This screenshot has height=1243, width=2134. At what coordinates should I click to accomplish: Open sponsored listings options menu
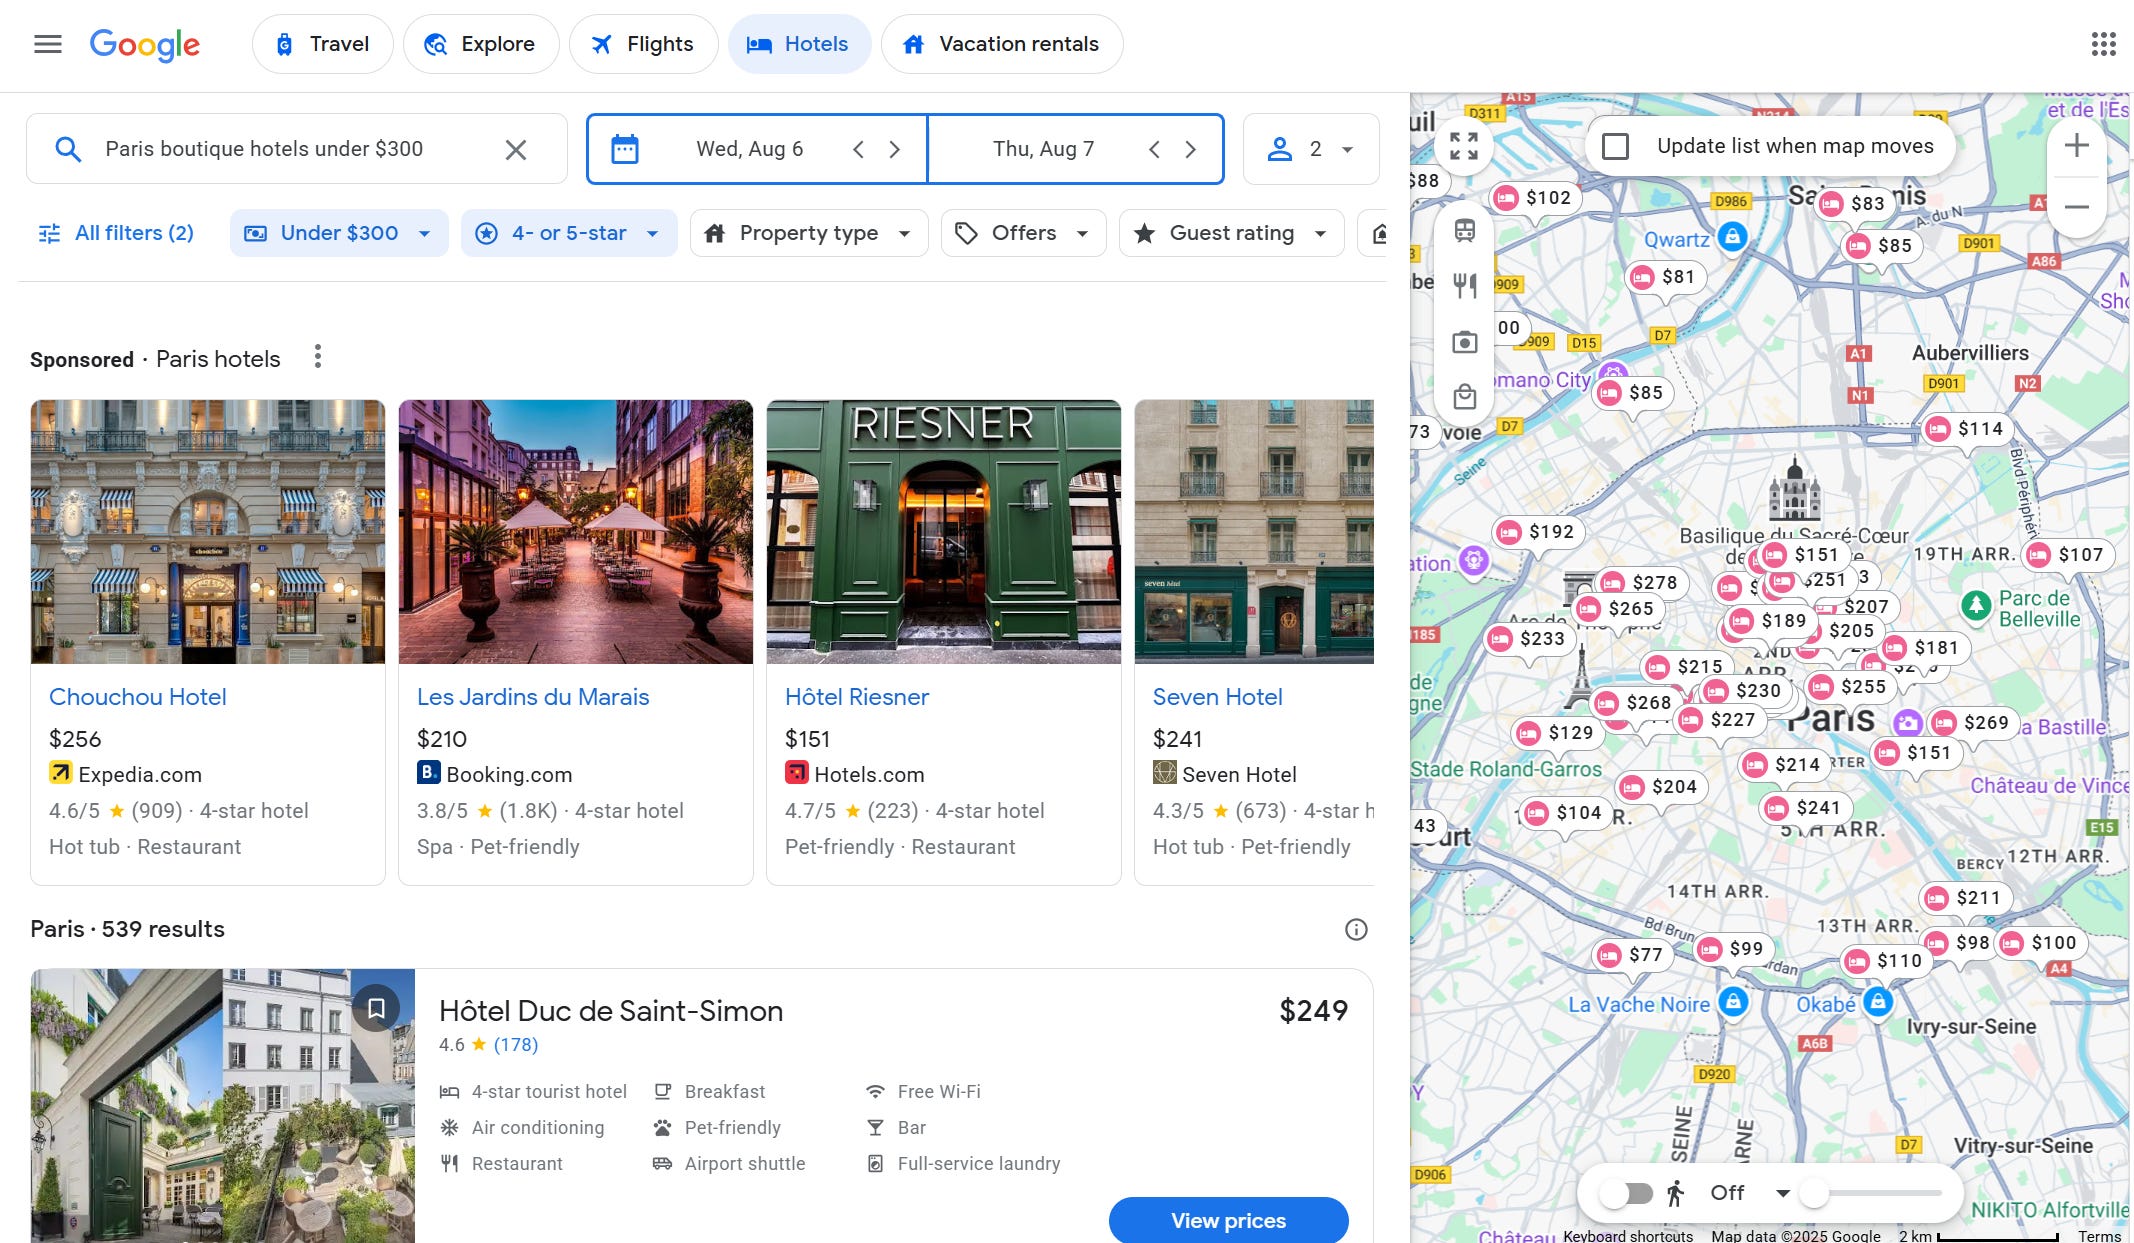pyautogui.click(x=318, y=357)
